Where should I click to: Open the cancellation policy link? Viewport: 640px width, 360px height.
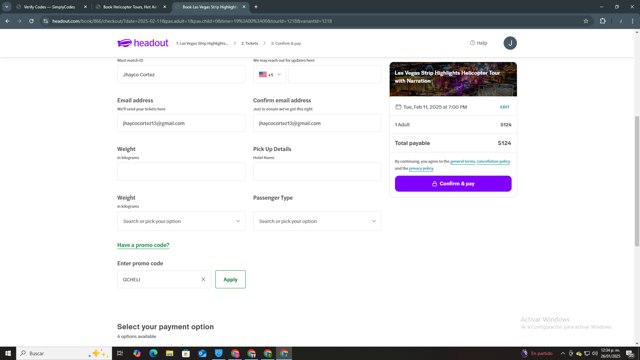coord(493,162)
